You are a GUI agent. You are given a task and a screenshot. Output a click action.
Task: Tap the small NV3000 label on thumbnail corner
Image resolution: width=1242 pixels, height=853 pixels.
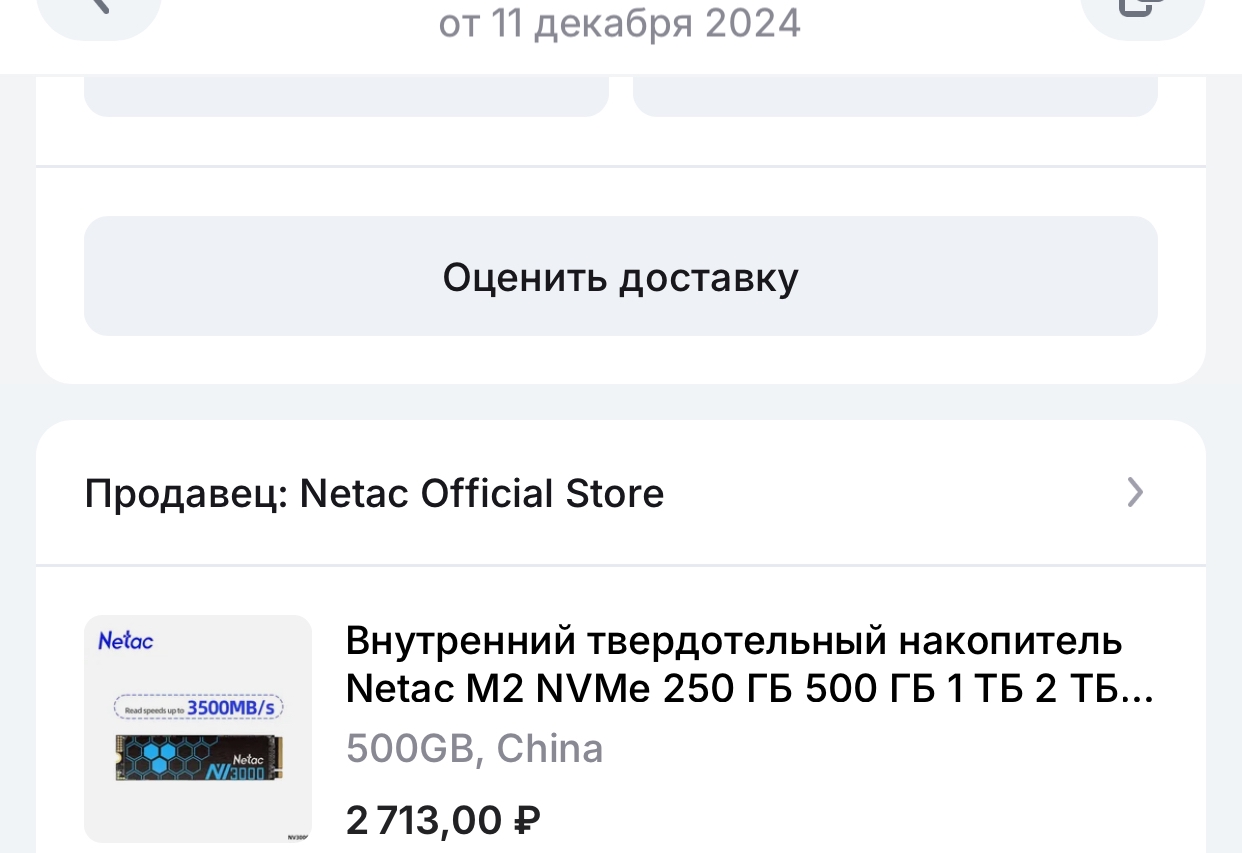pos(297,834)
